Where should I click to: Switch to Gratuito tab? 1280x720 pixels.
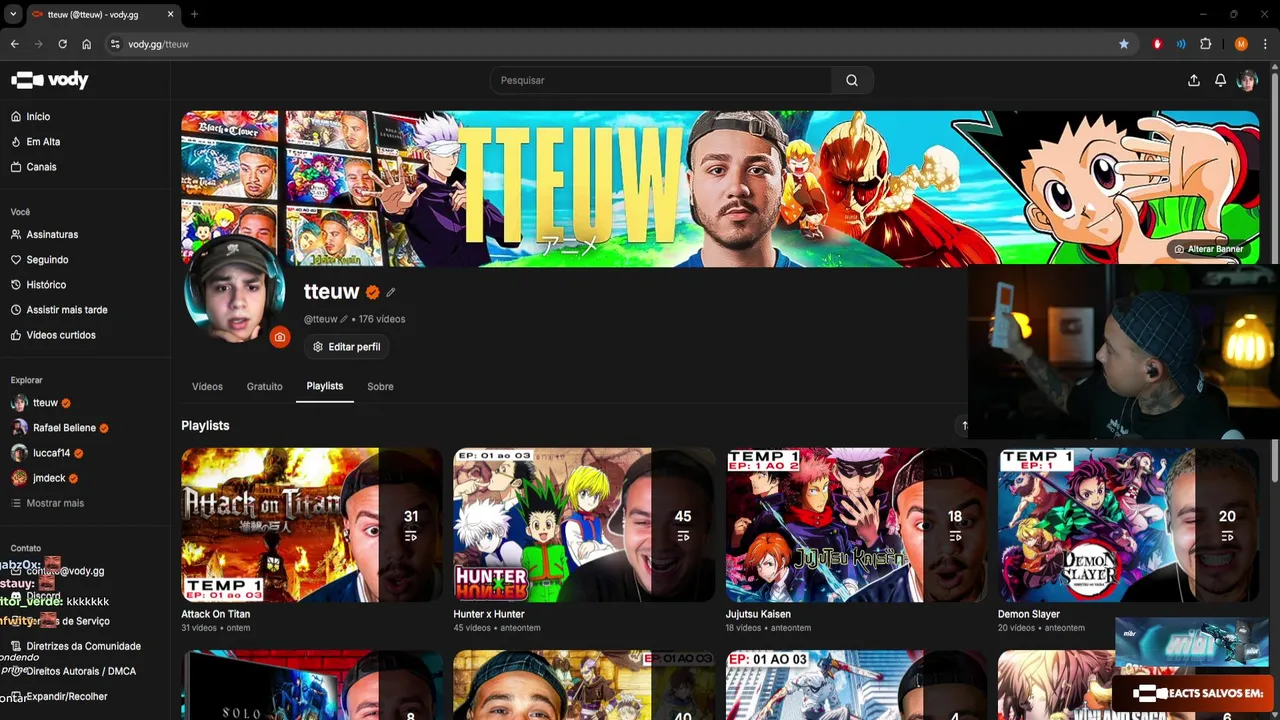coord(264,386)
